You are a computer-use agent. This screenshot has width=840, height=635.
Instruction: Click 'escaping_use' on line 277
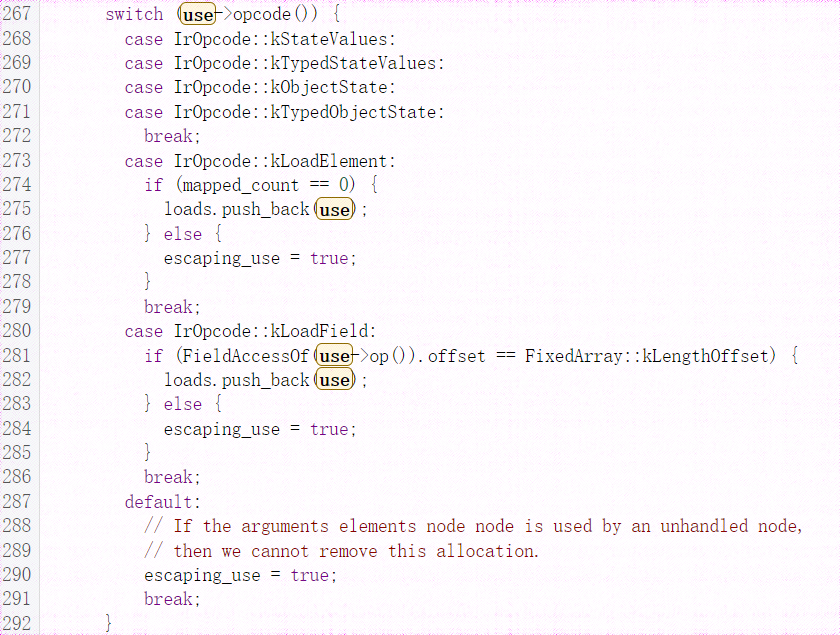click(x=222, y=258)
